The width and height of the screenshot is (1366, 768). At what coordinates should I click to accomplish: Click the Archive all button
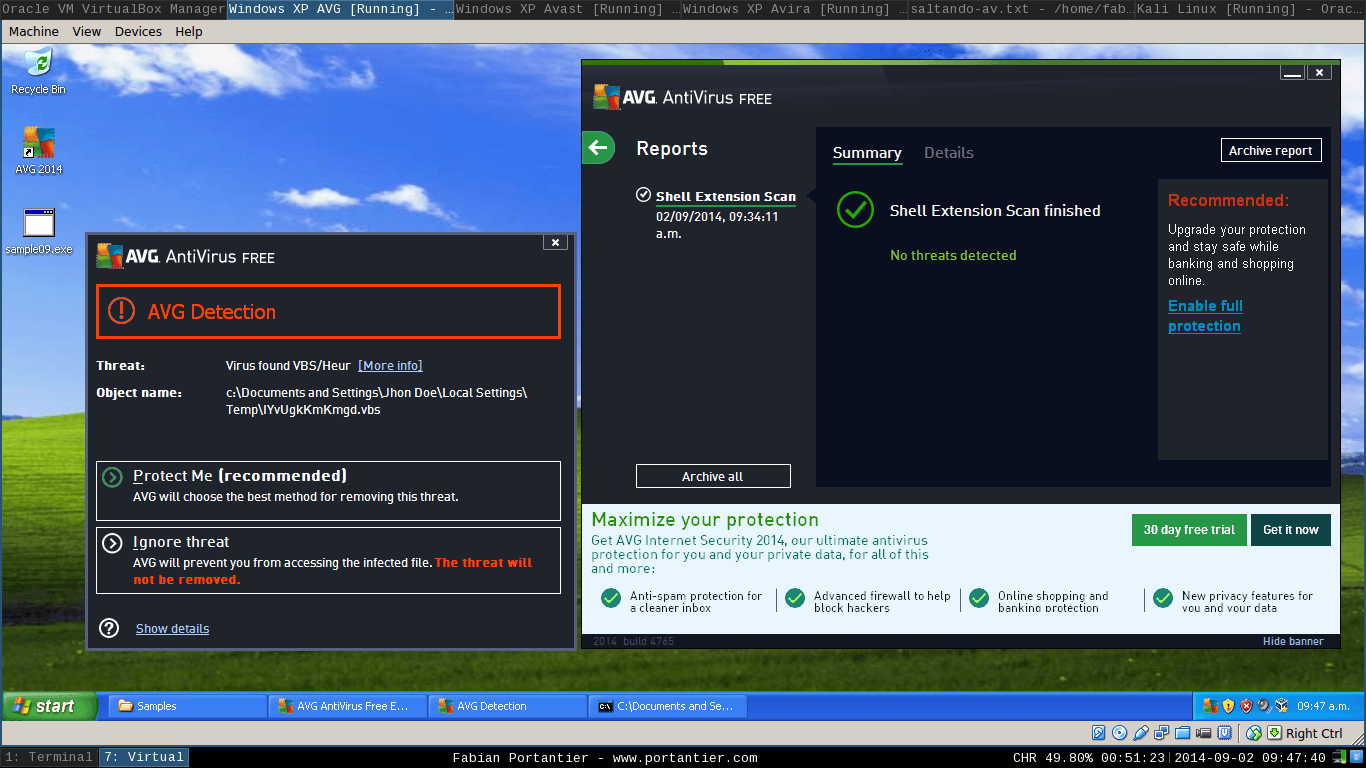click(713, 476)
